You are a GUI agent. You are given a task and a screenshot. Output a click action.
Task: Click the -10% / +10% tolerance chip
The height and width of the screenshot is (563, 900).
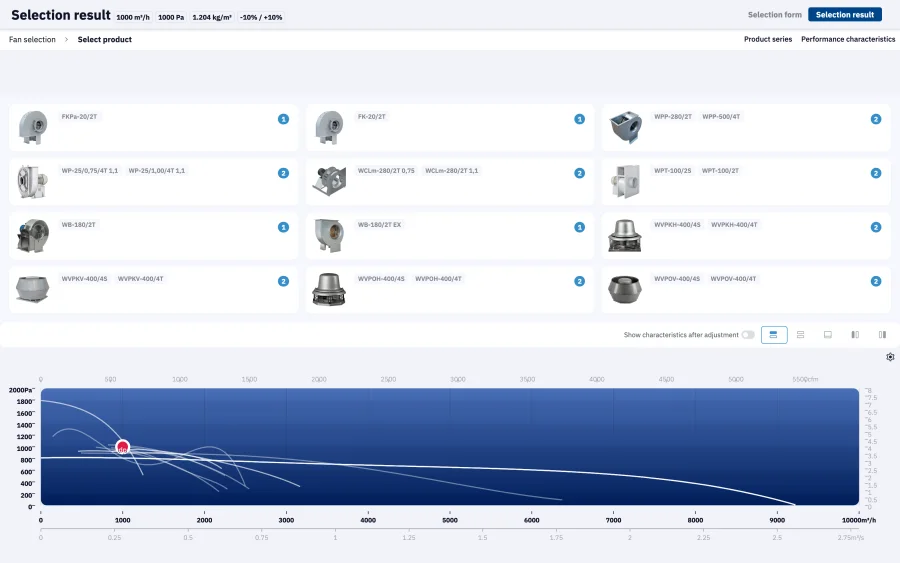pyautogui.click(x=261, y=17)
